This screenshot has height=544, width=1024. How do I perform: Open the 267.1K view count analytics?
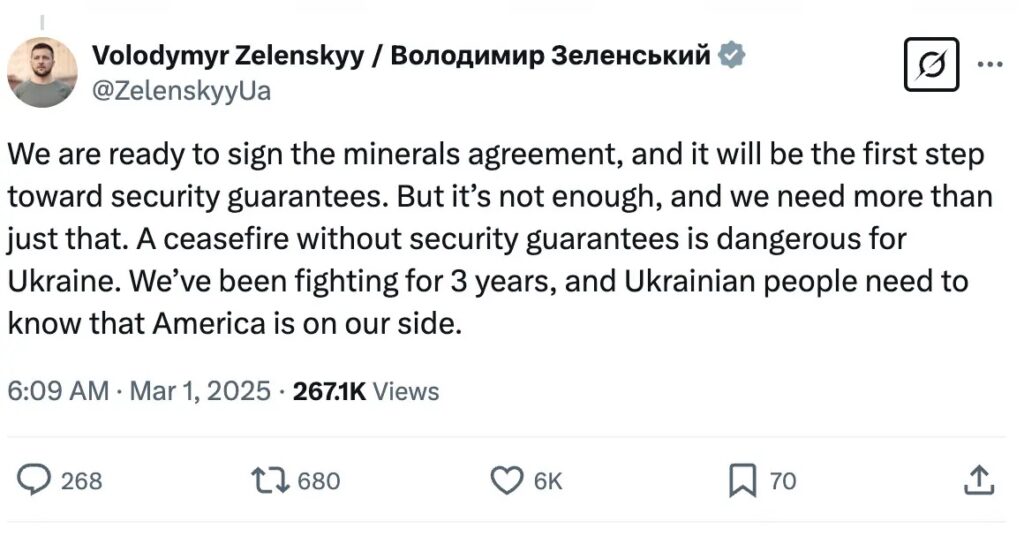coord(329,390)
